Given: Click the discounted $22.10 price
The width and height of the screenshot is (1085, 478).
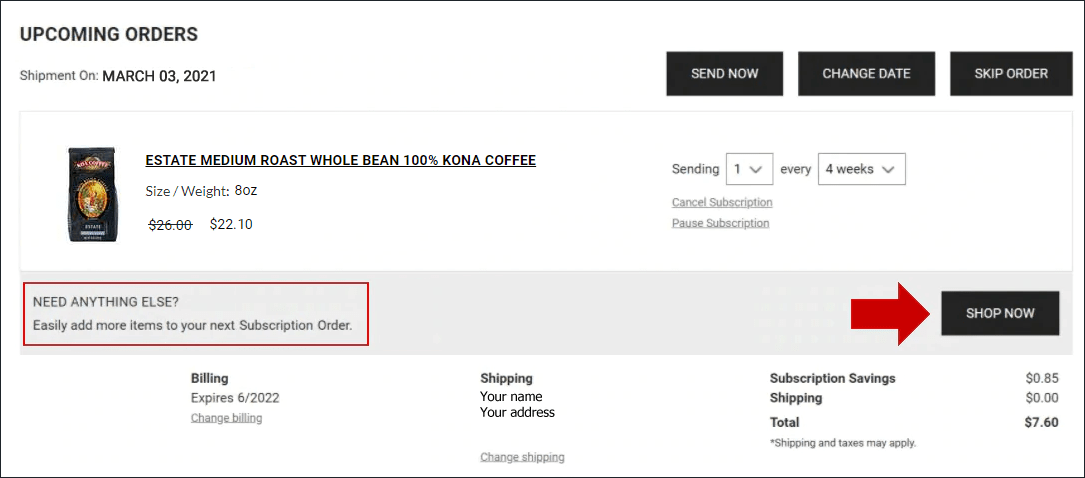Looking at the screenshot, I should point(231,224).
